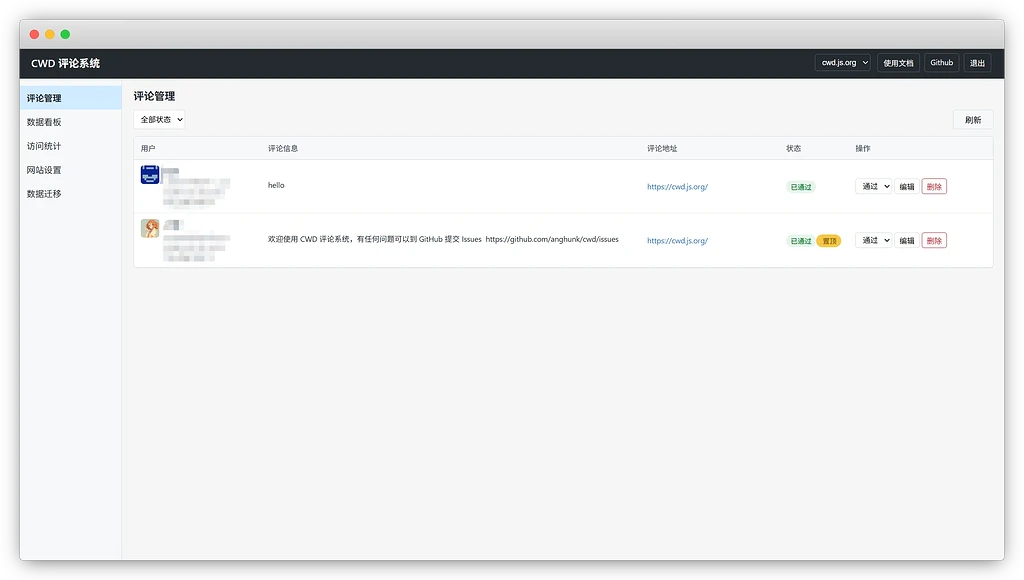Open the https://cwd.js.org/ link in hello row
Image resolution: width=1024 pixels, height=580 pixels.
coord(677,187)
